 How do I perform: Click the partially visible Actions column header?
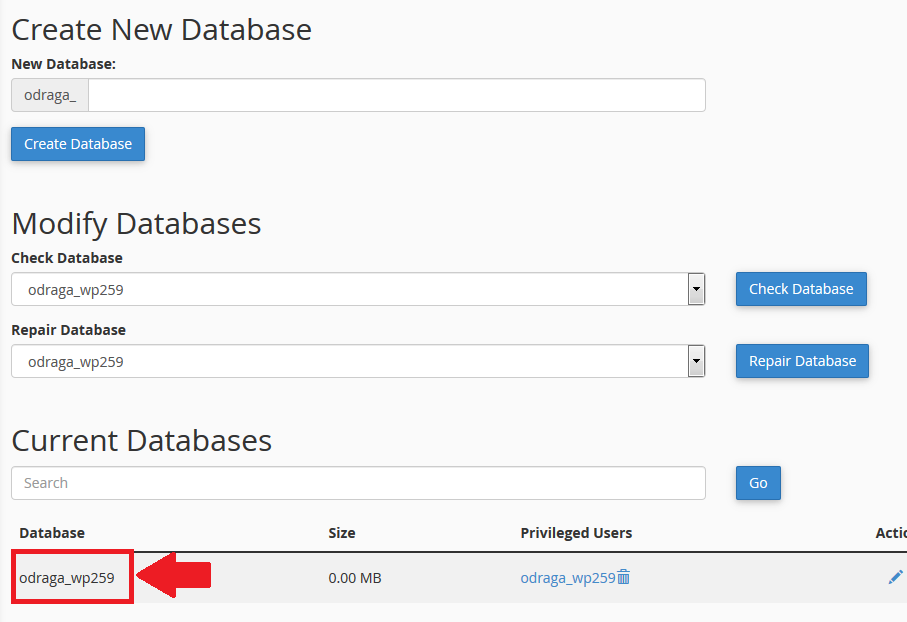[x=891, y=532]
